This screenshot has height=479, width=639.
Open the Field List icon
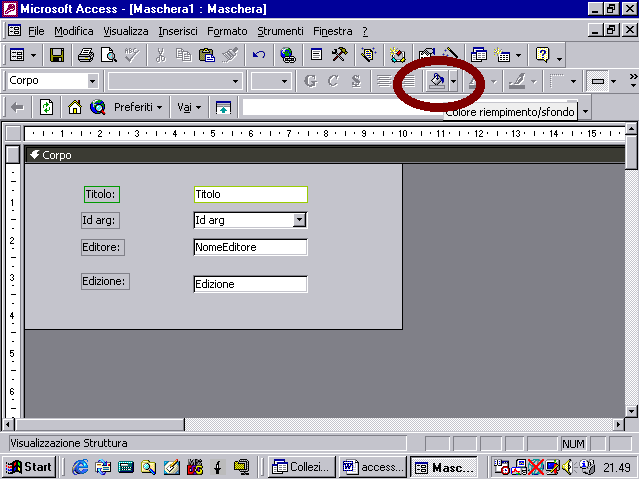click(x=316, y=55)
